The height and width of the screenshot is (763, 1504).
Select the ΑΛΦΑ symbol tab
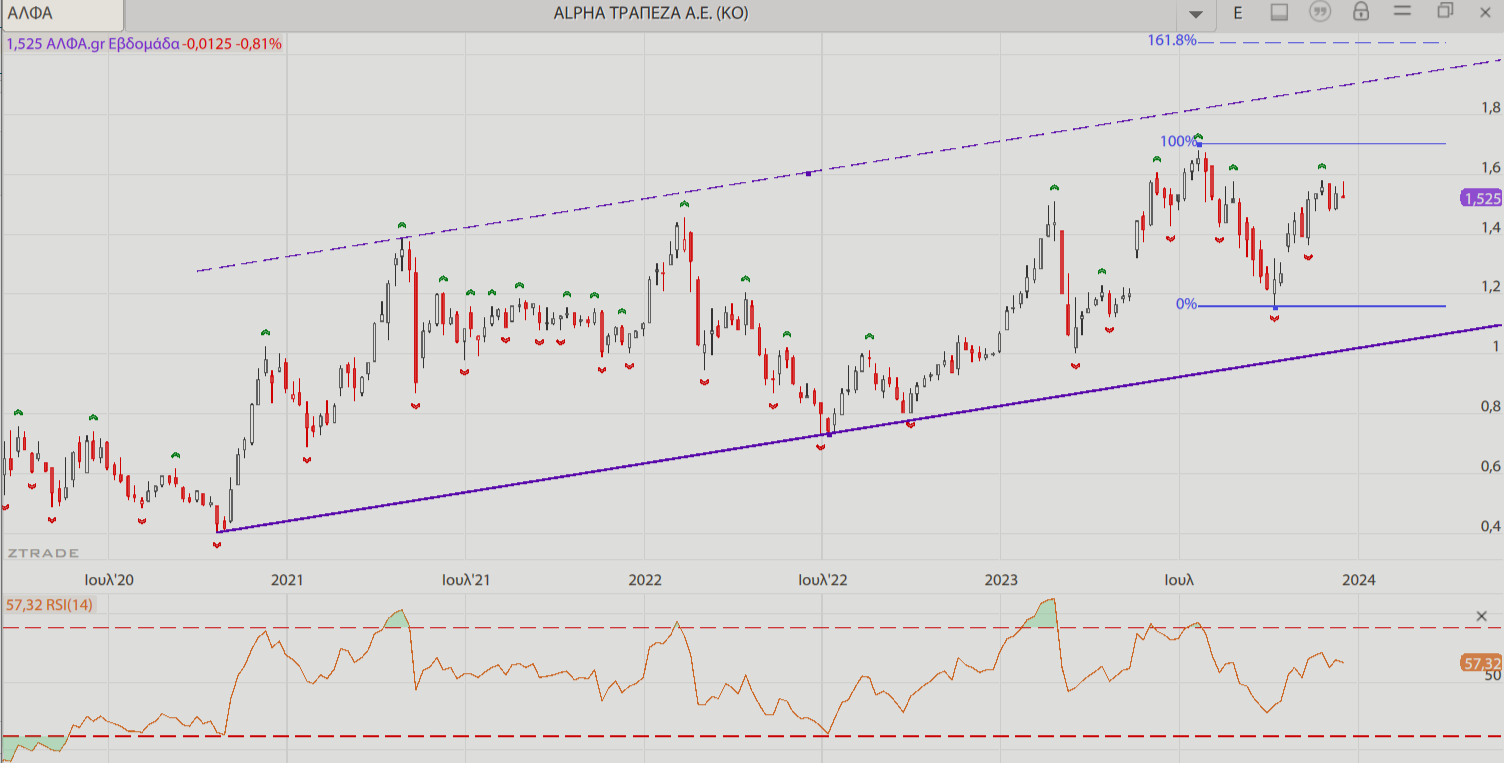click(x=62, y=14)
